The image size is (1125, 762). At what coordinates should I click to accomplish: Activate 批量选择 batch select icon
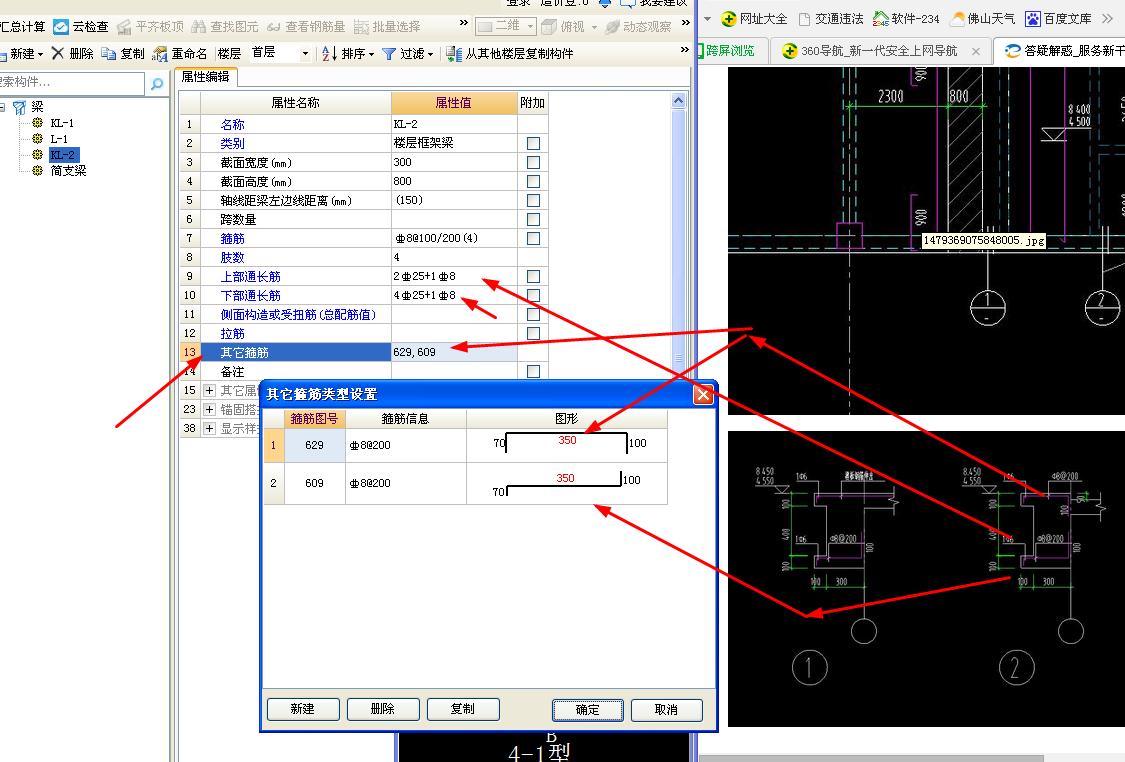[361, 27]
